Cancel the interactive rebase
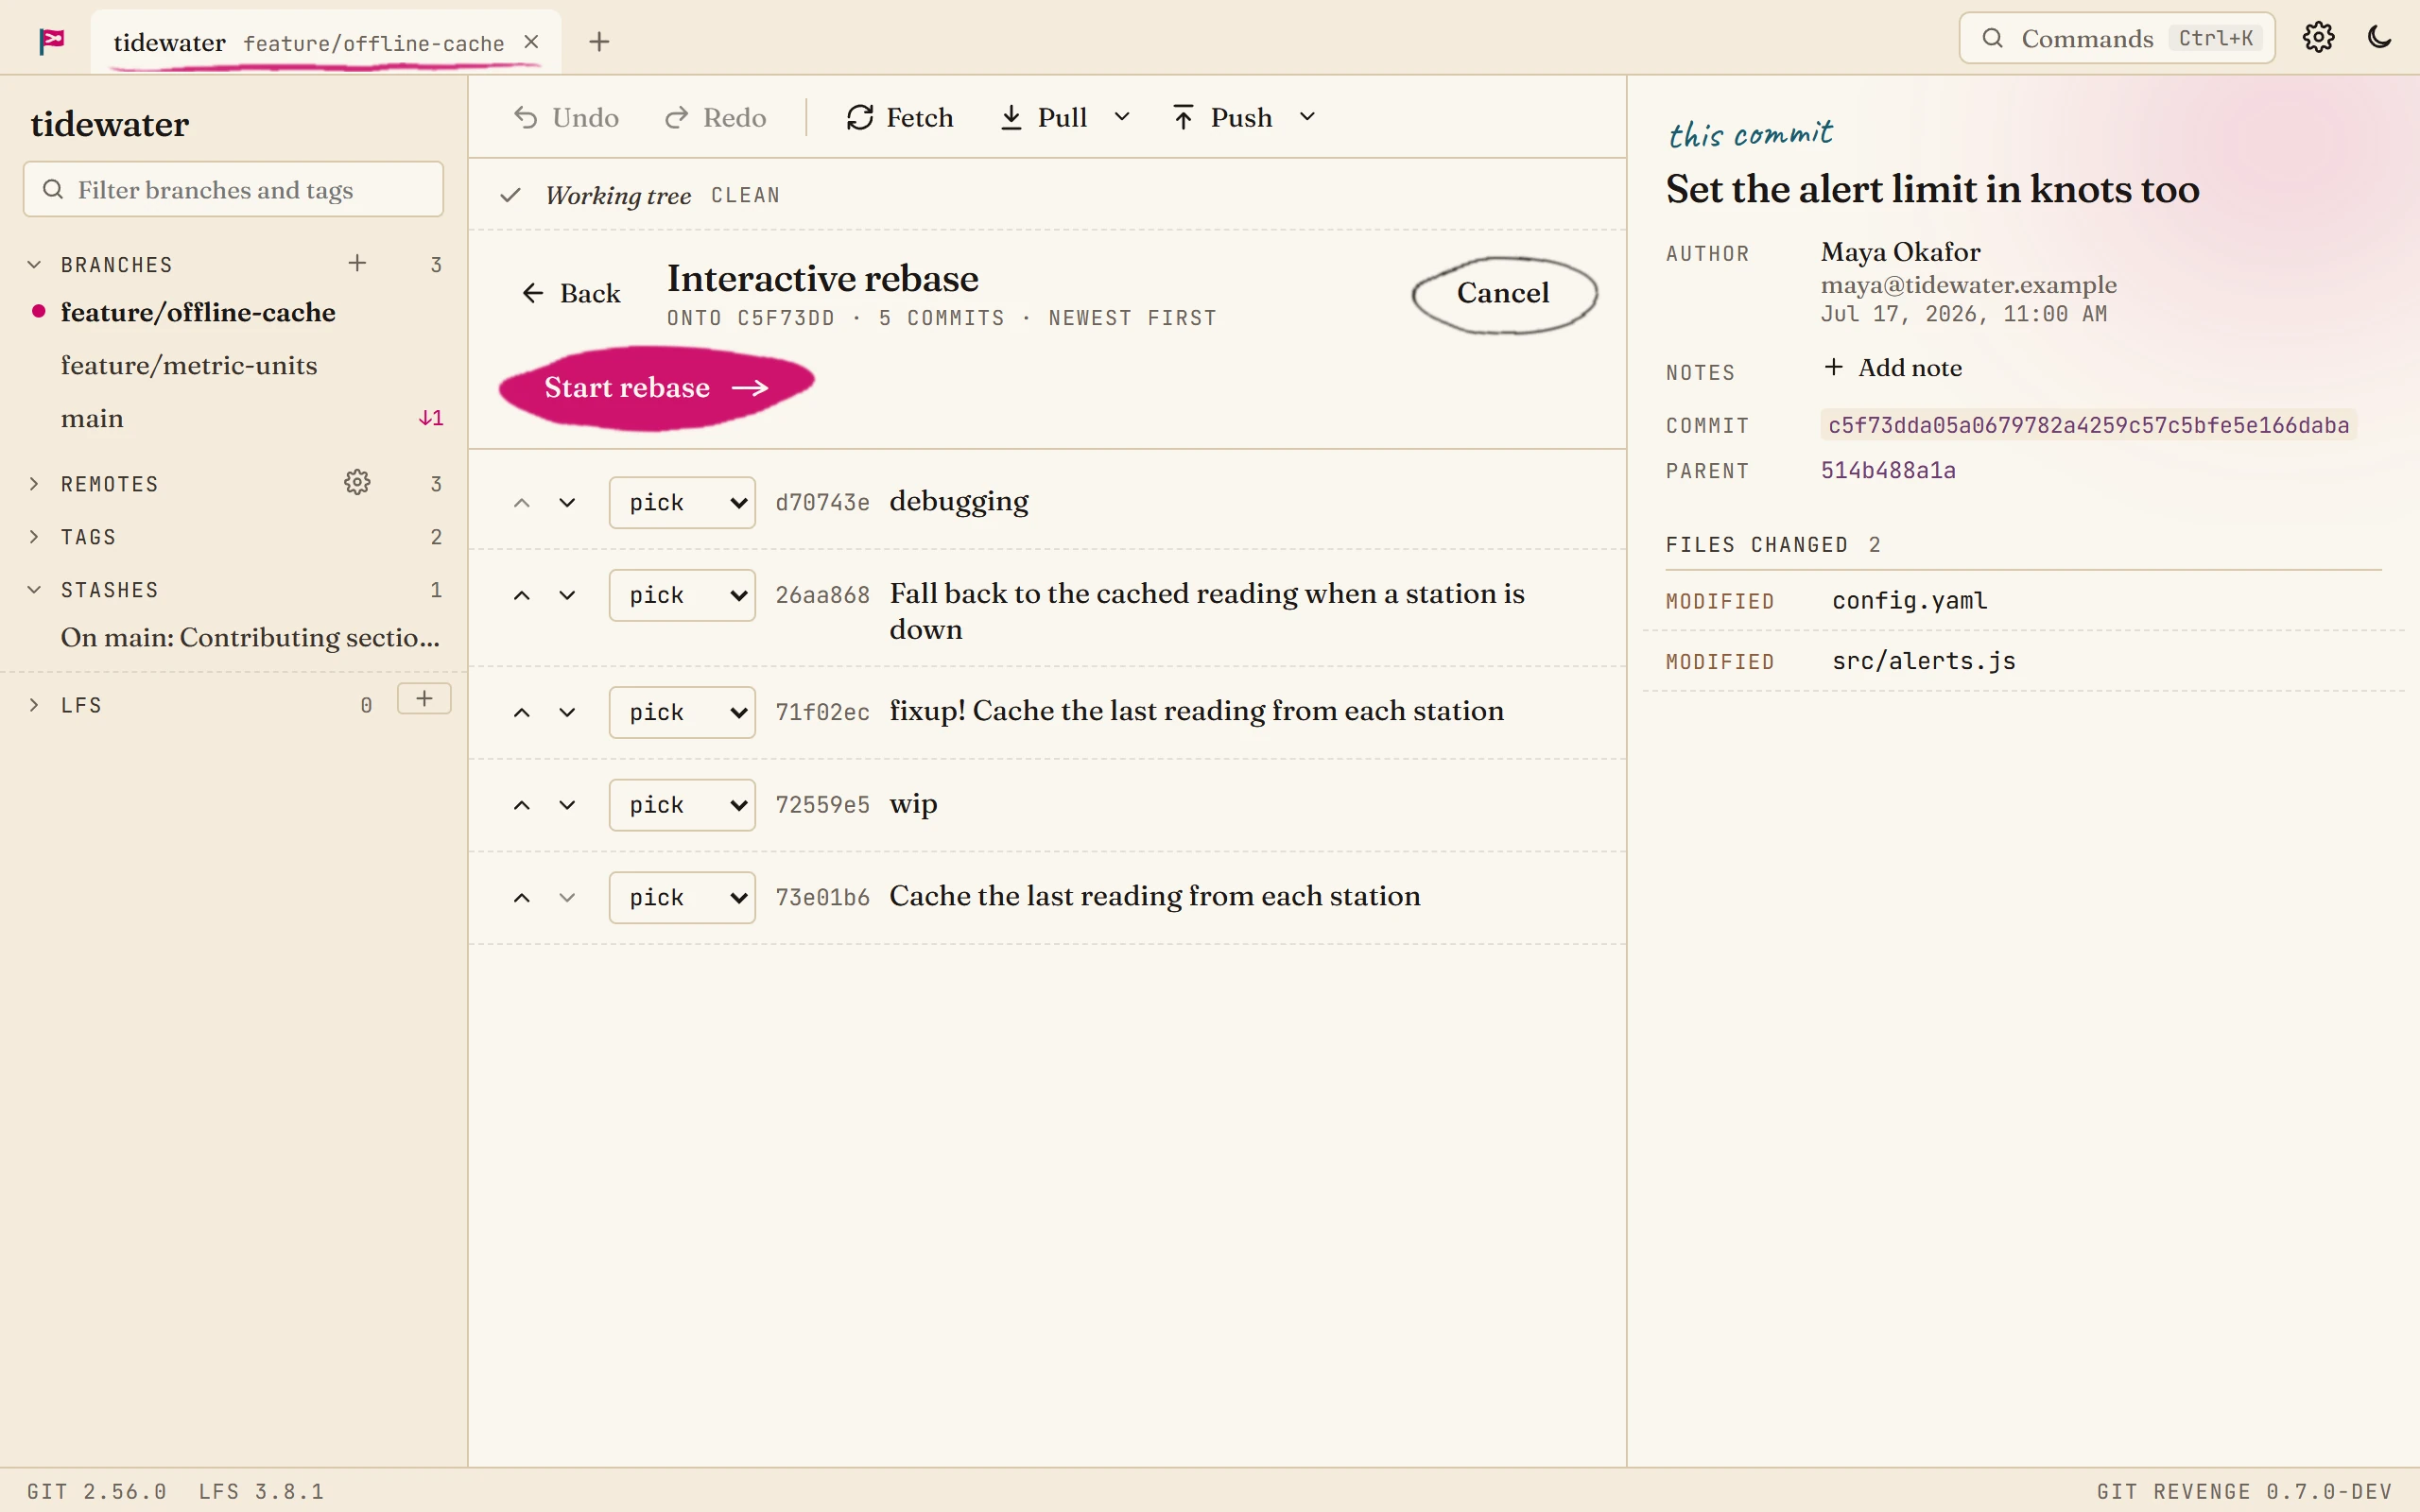This screenshot has height=1512, width=2420. coord(1503,293)
